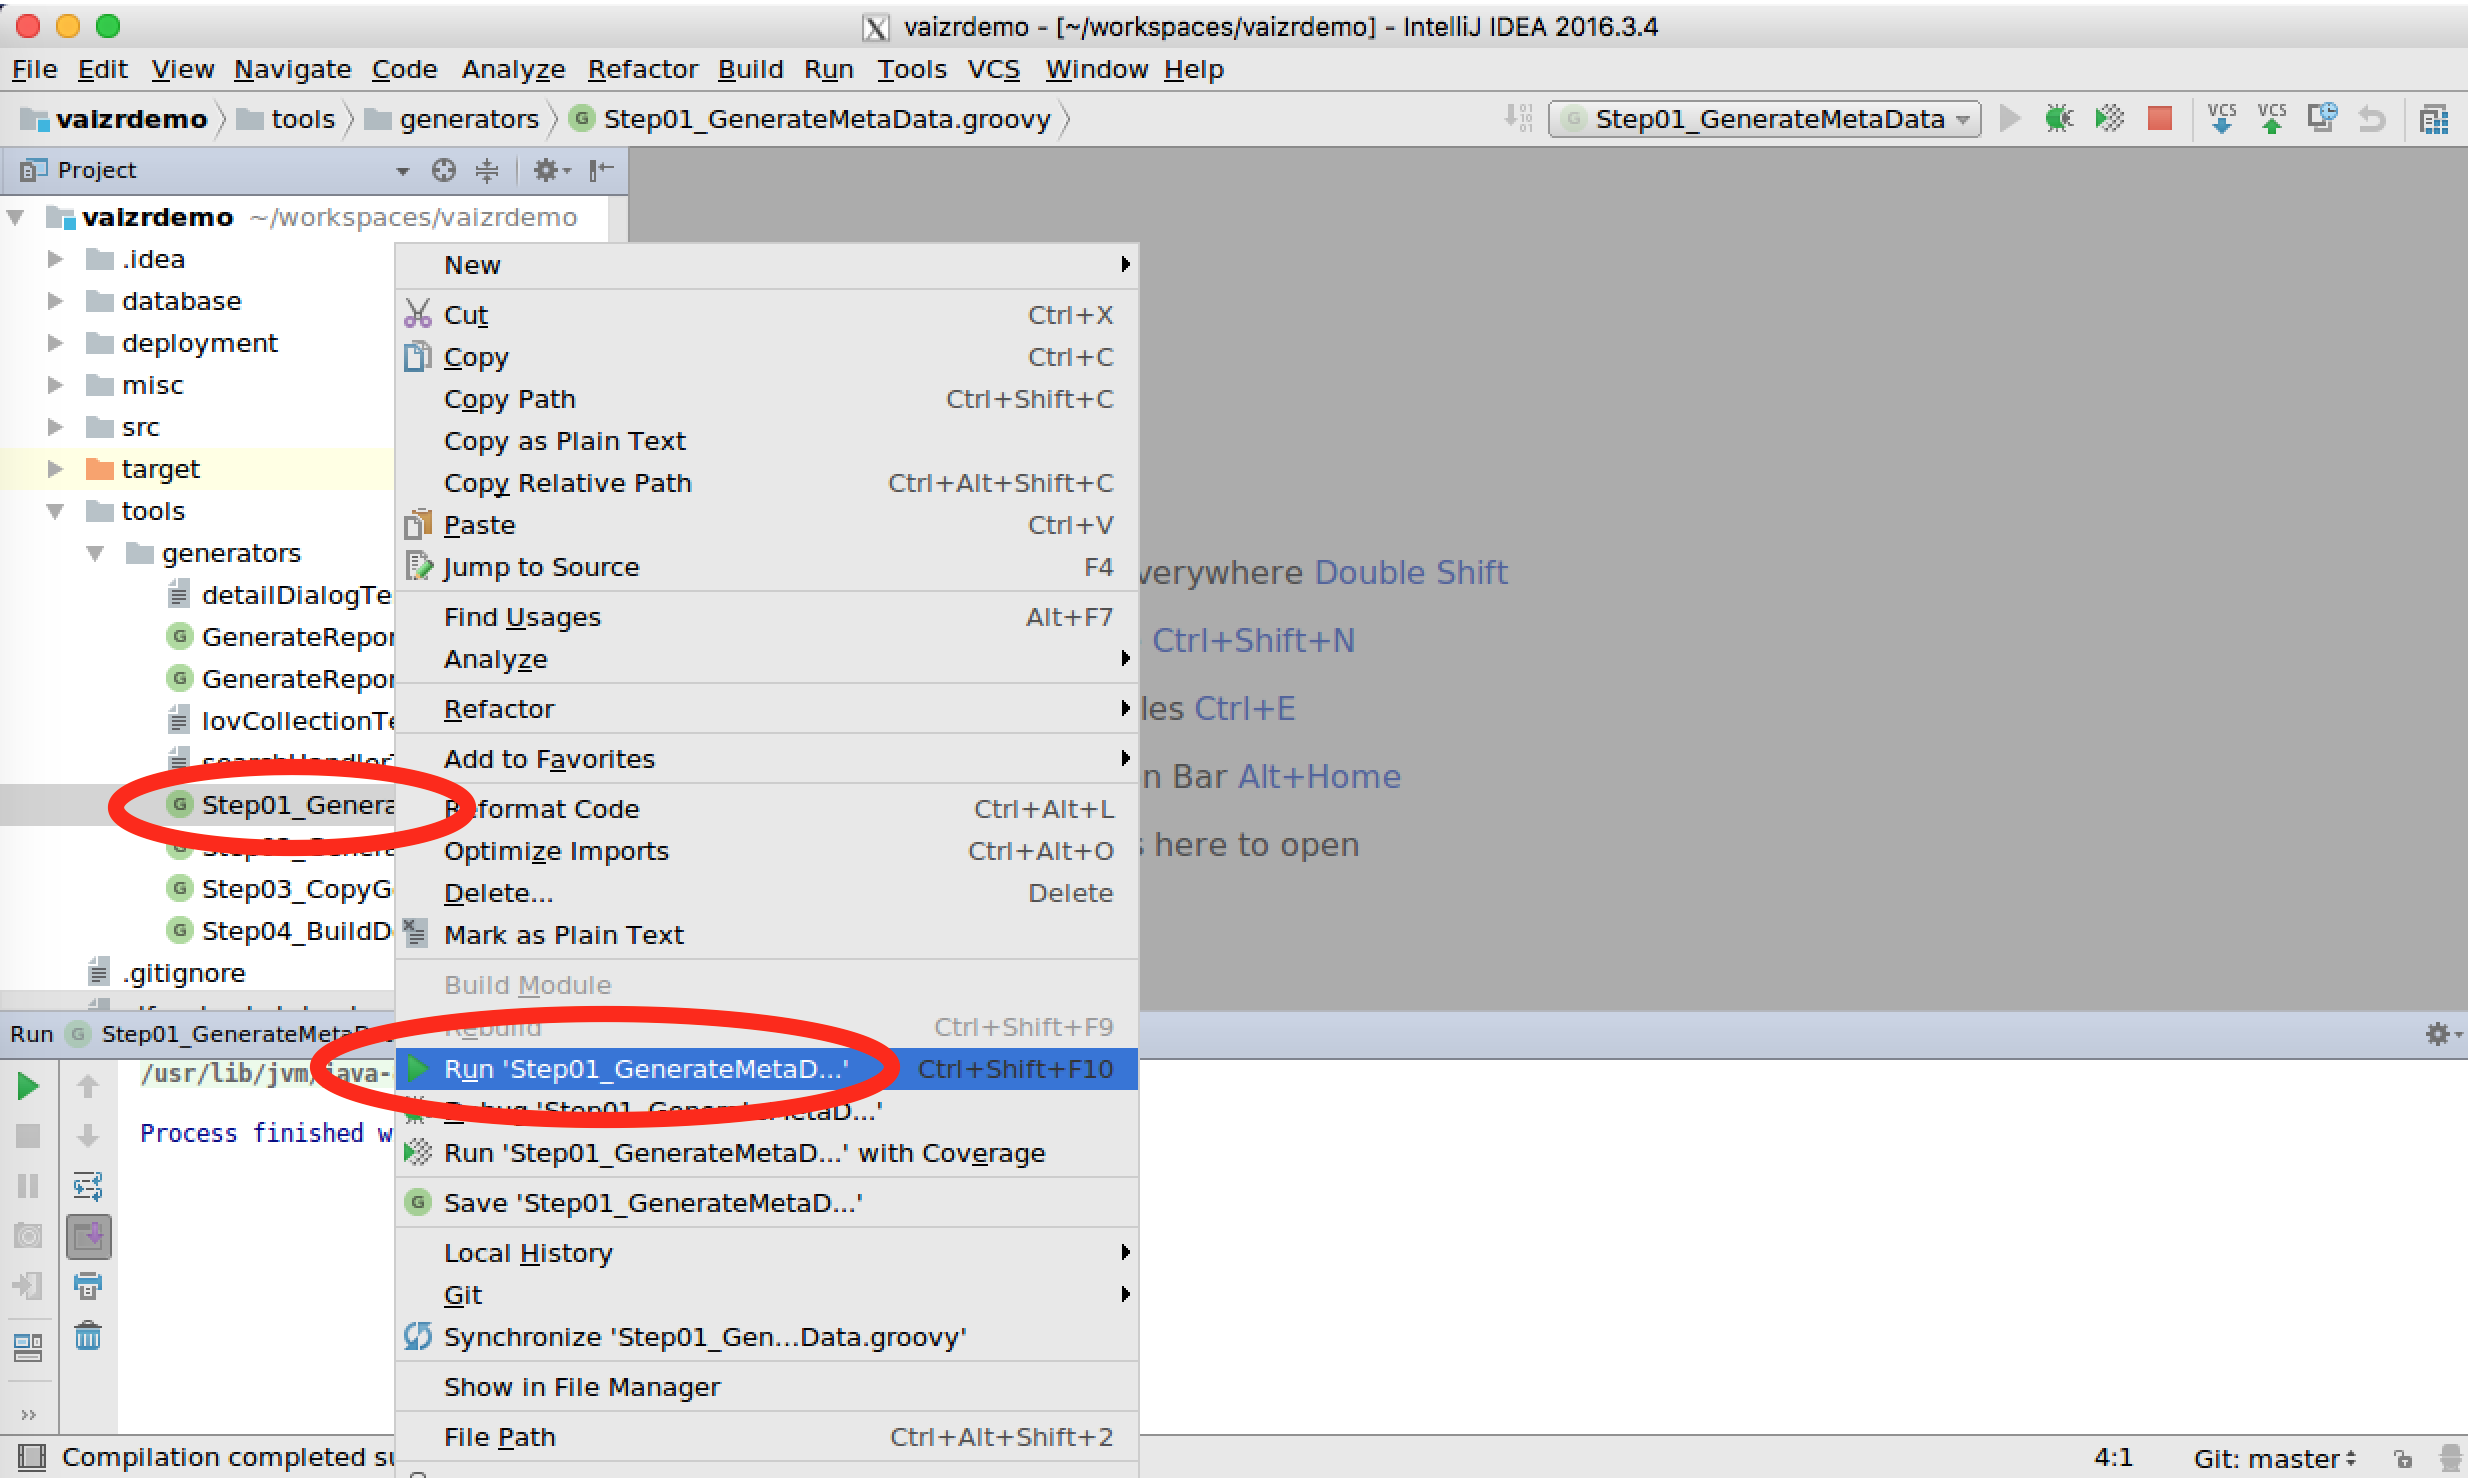Click Down the Stack Trace arrow icon

pos(88,1136)
